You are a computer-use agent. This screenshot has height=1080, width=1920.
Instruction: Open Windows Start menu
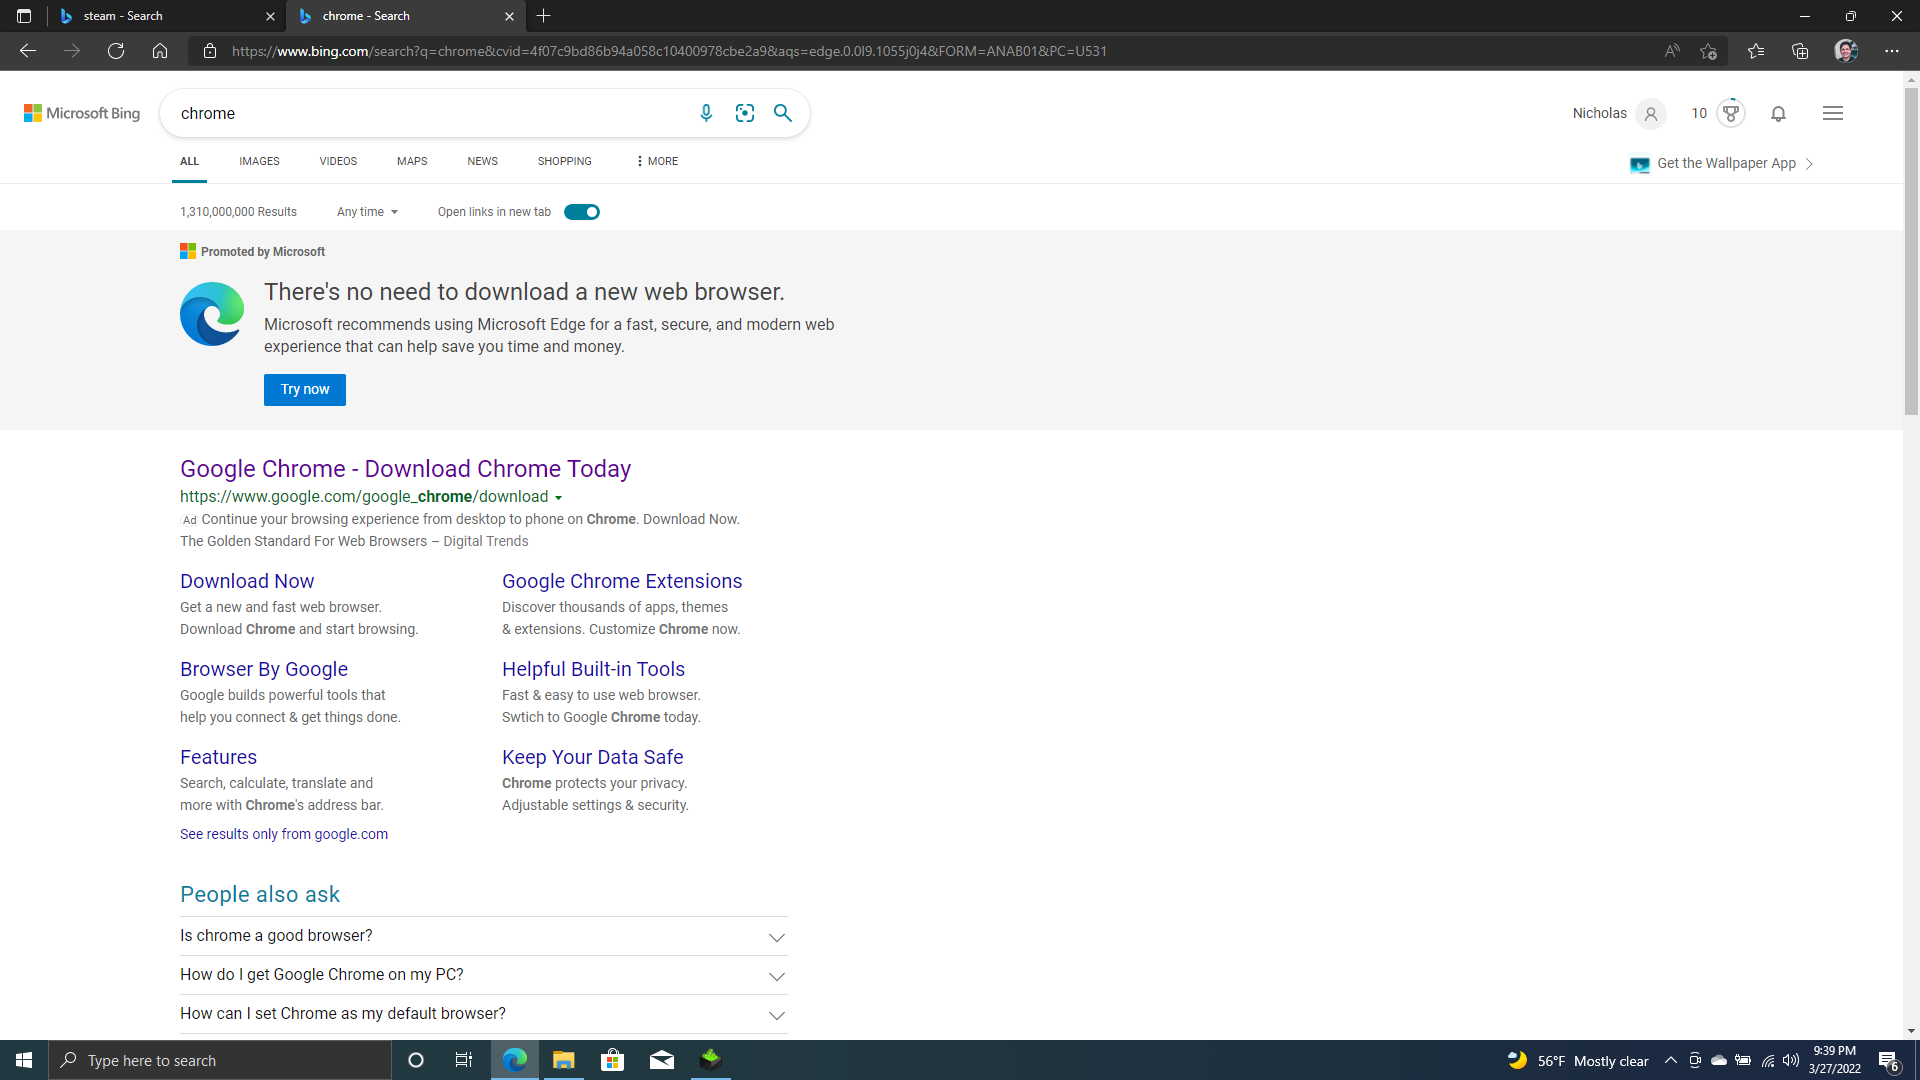[24, 1060]
